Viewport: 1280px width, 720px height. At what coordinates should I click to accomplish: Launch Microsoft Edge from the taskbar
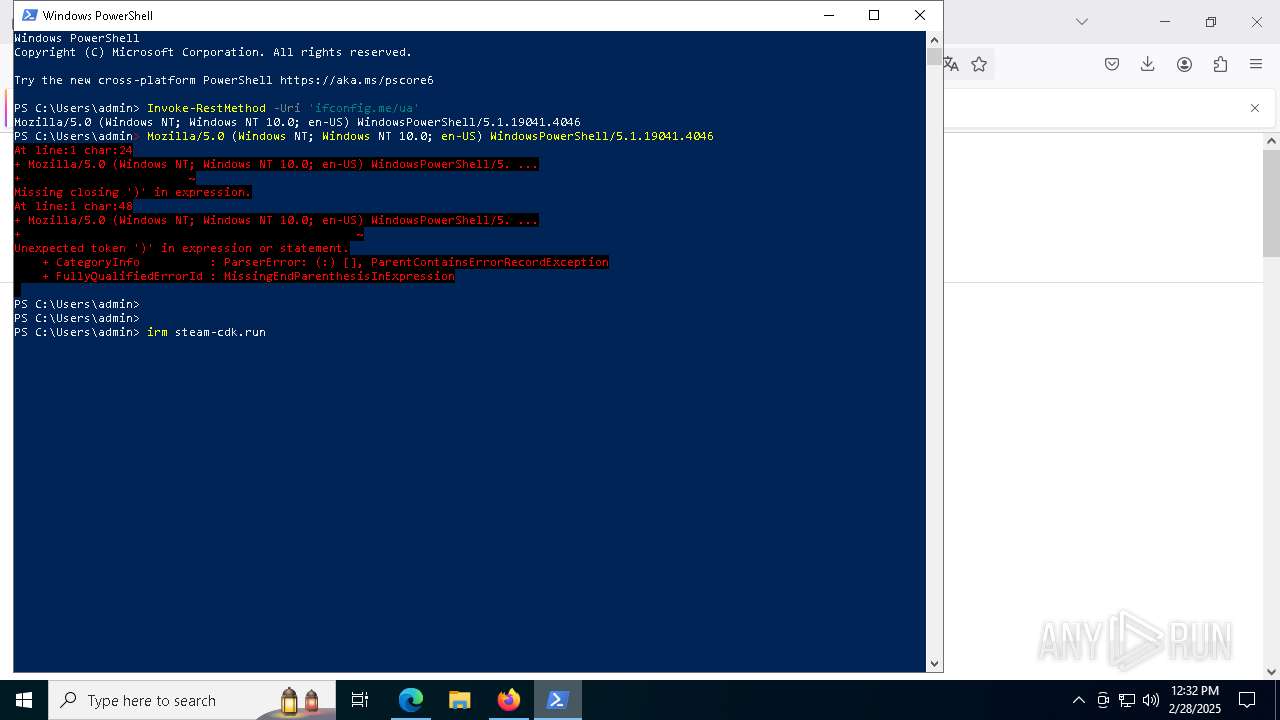point(411,700)
